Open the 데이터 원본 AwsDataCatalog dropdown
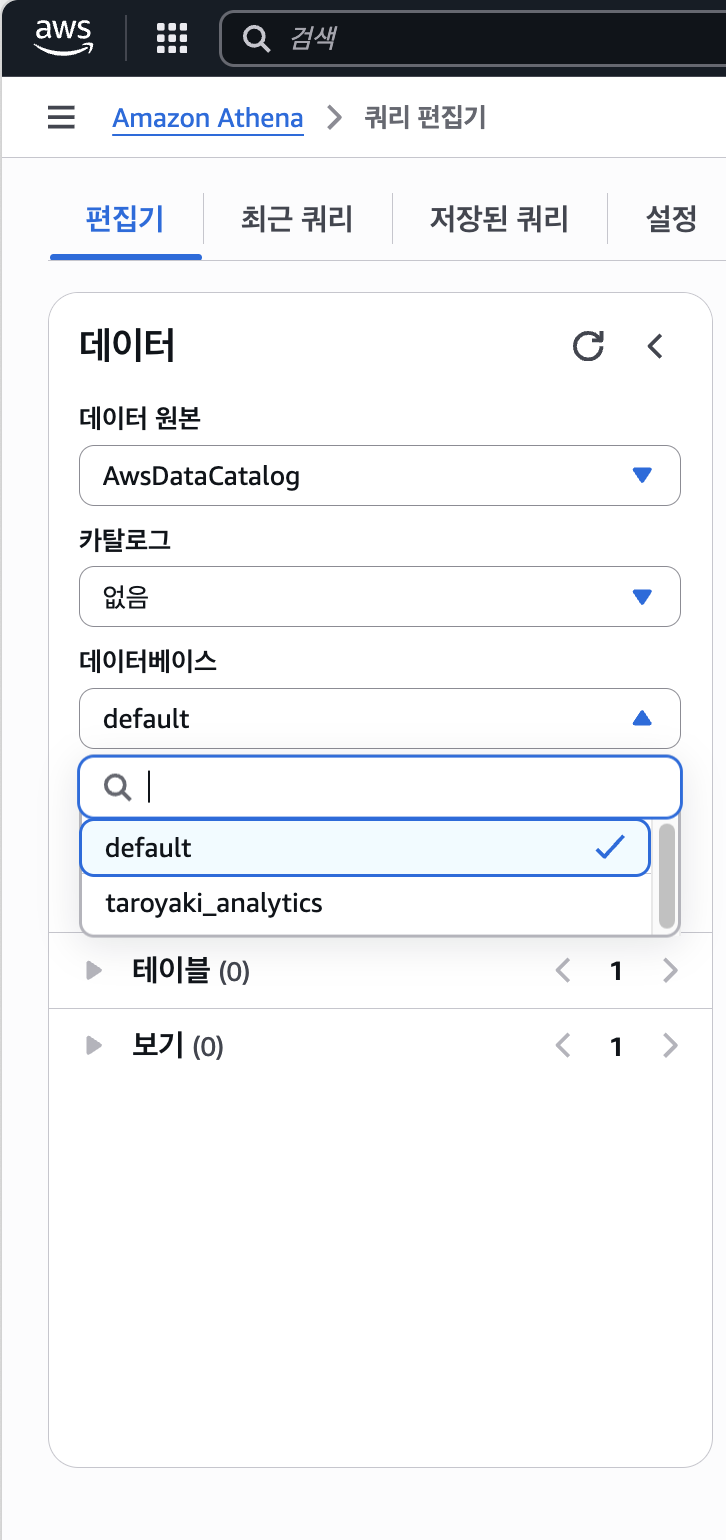 380,476
